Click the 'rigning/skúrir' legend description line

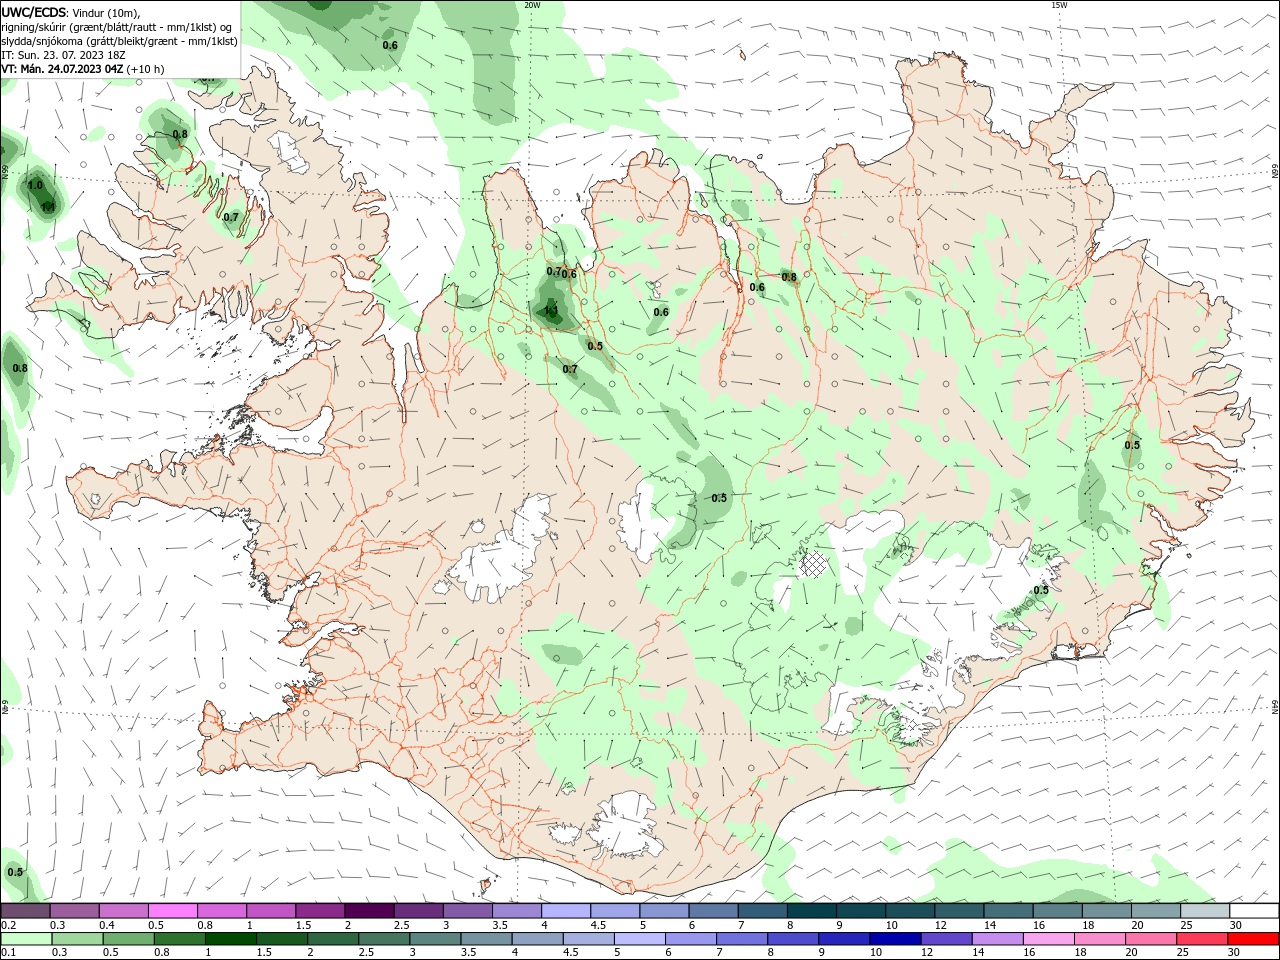coord(117,27)
